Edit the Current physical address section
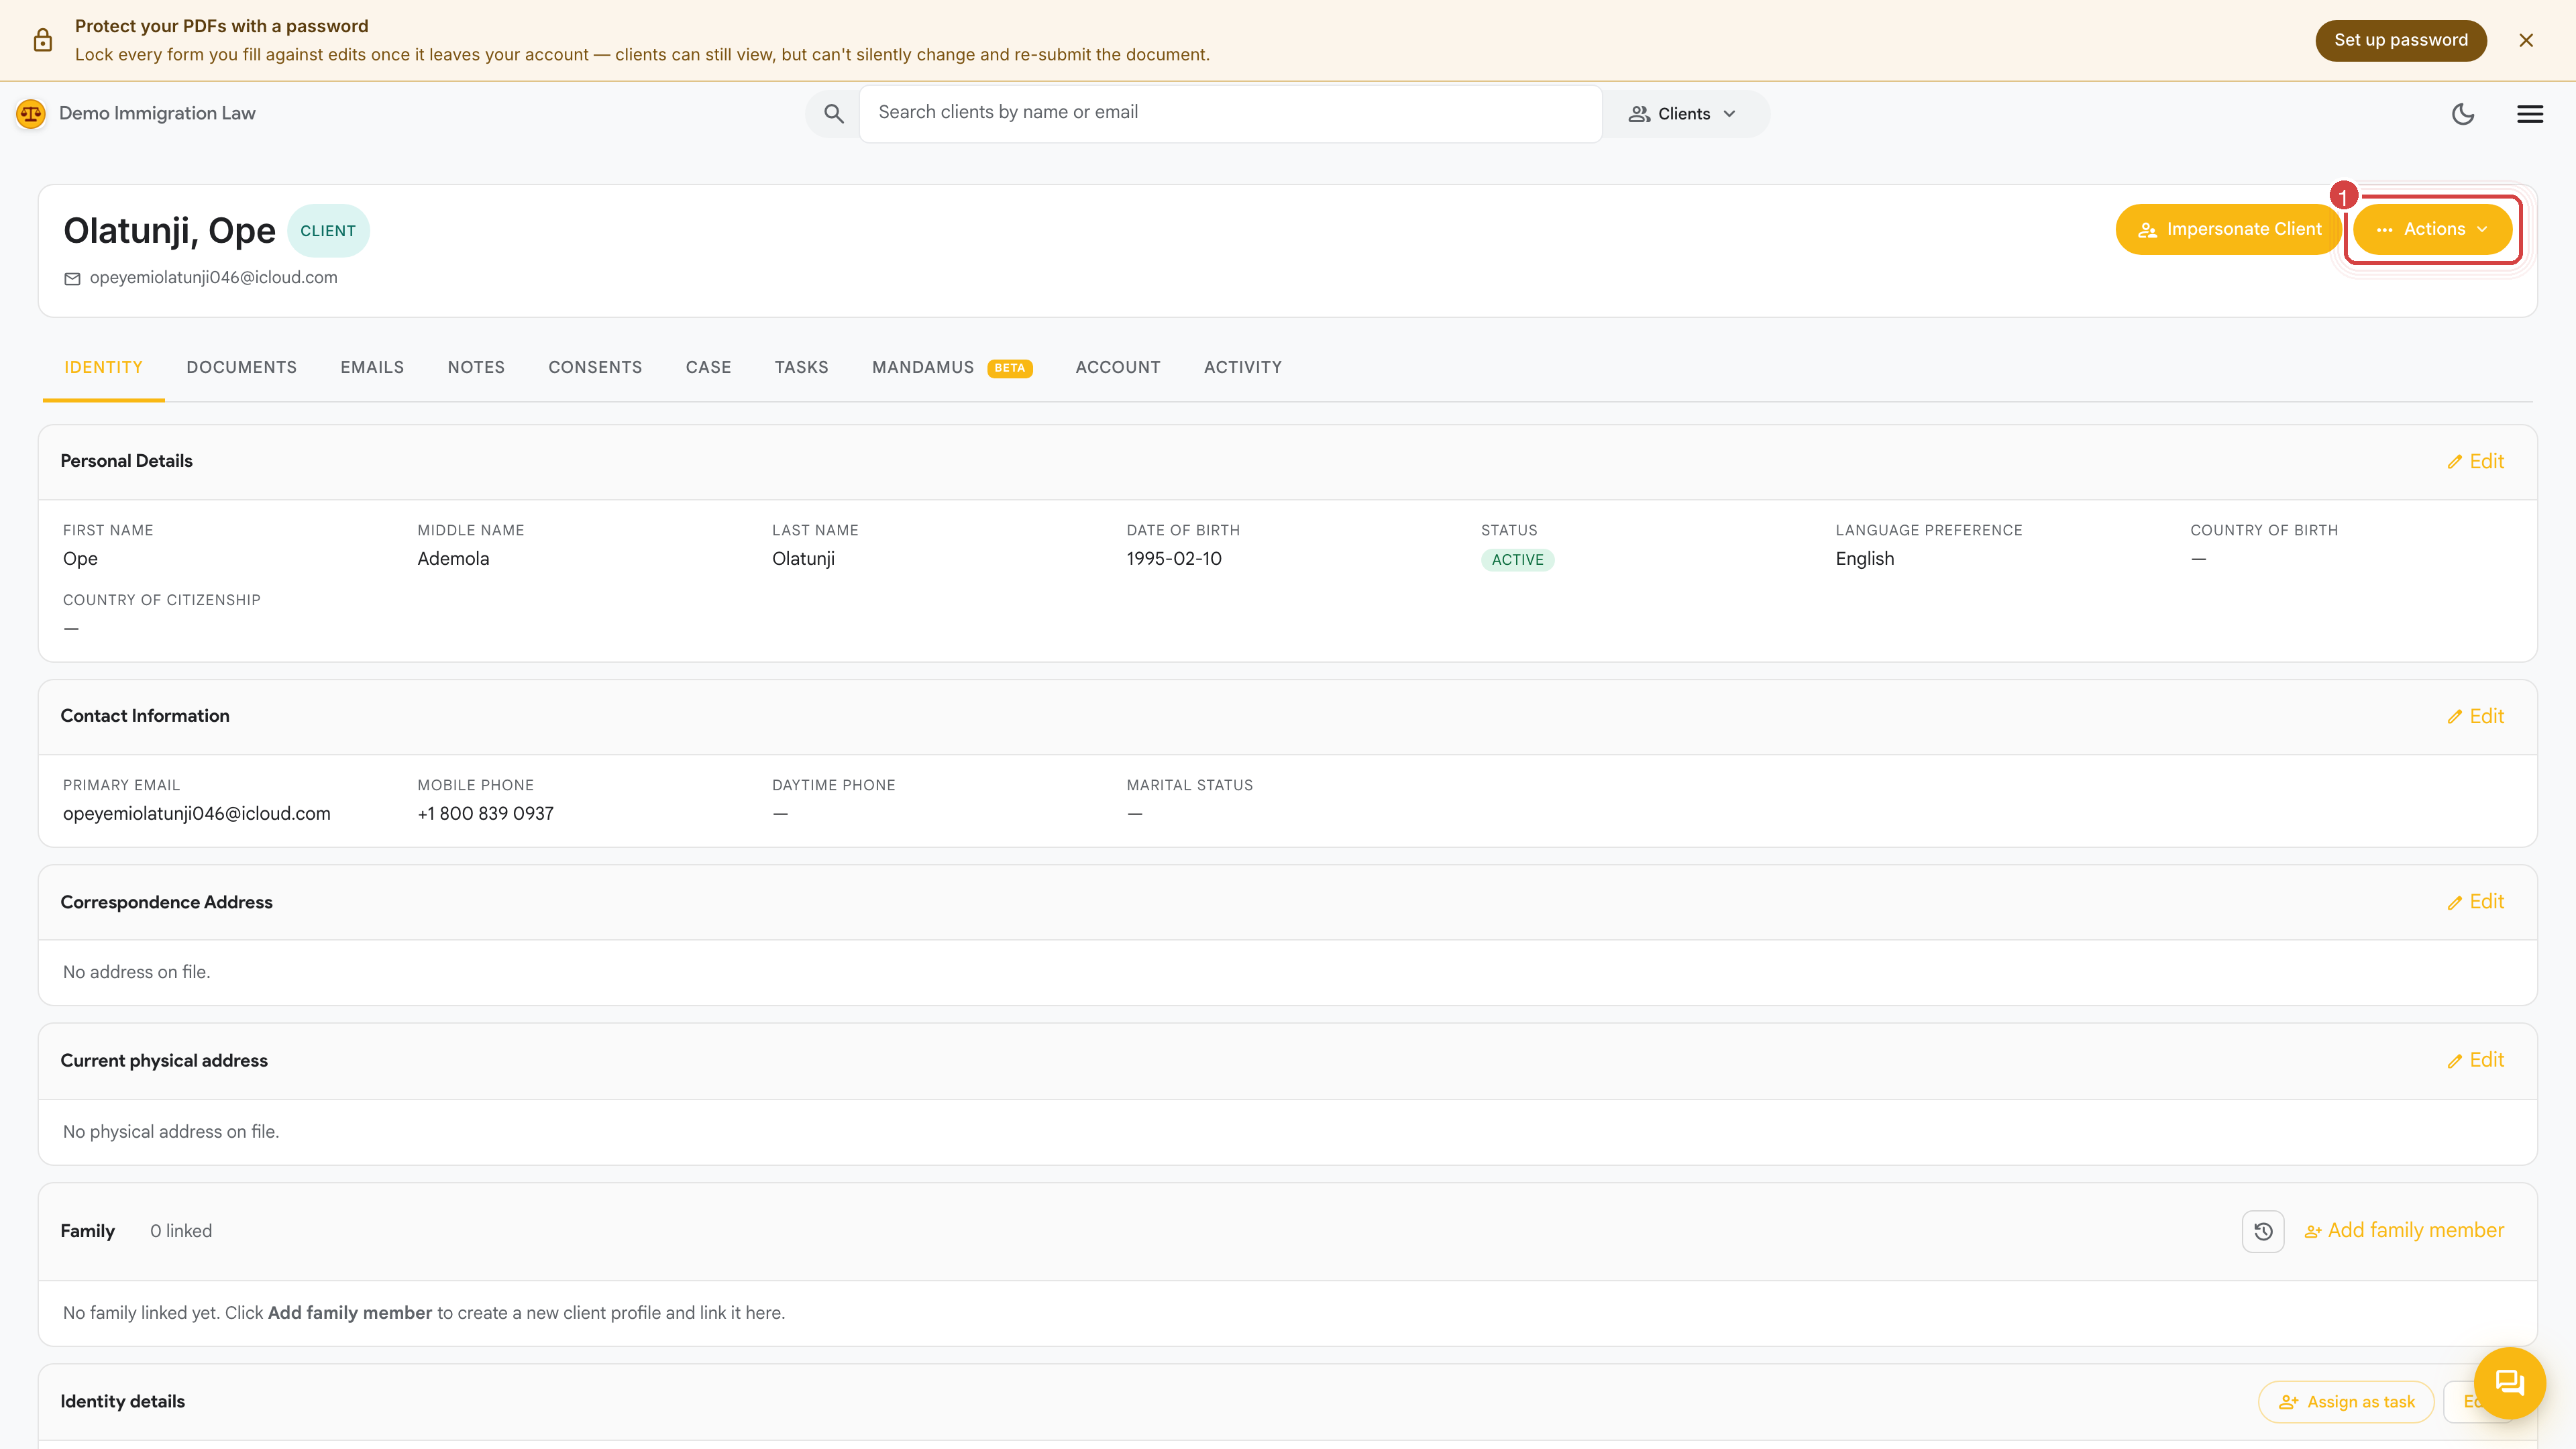2576x1449 pixels. coord(2475,1060)
